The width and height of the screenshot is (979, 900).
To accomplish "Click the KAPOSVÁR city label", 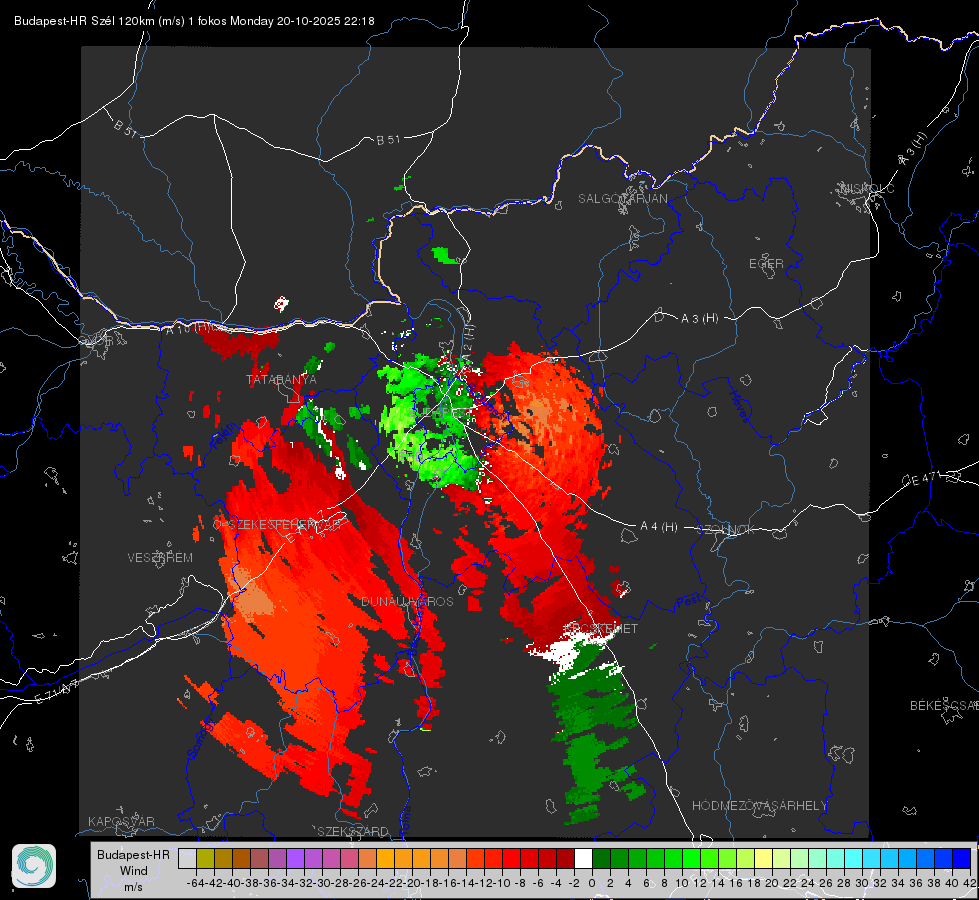I will tap(121, 821).
